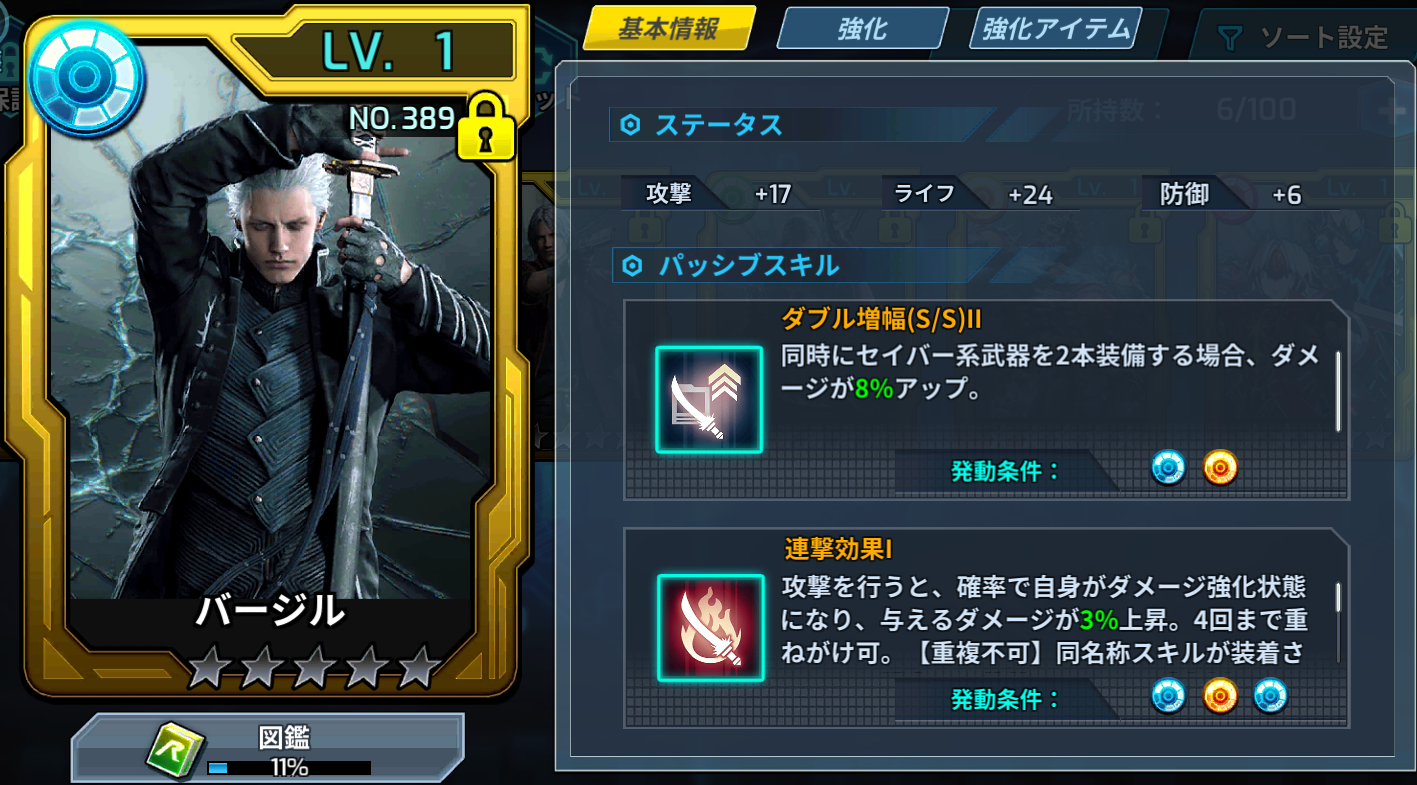The height and width of the screenshot is (785, 1417).
Task: Click the 図鑑 11% progress bar
Action: tap(289, 768)
